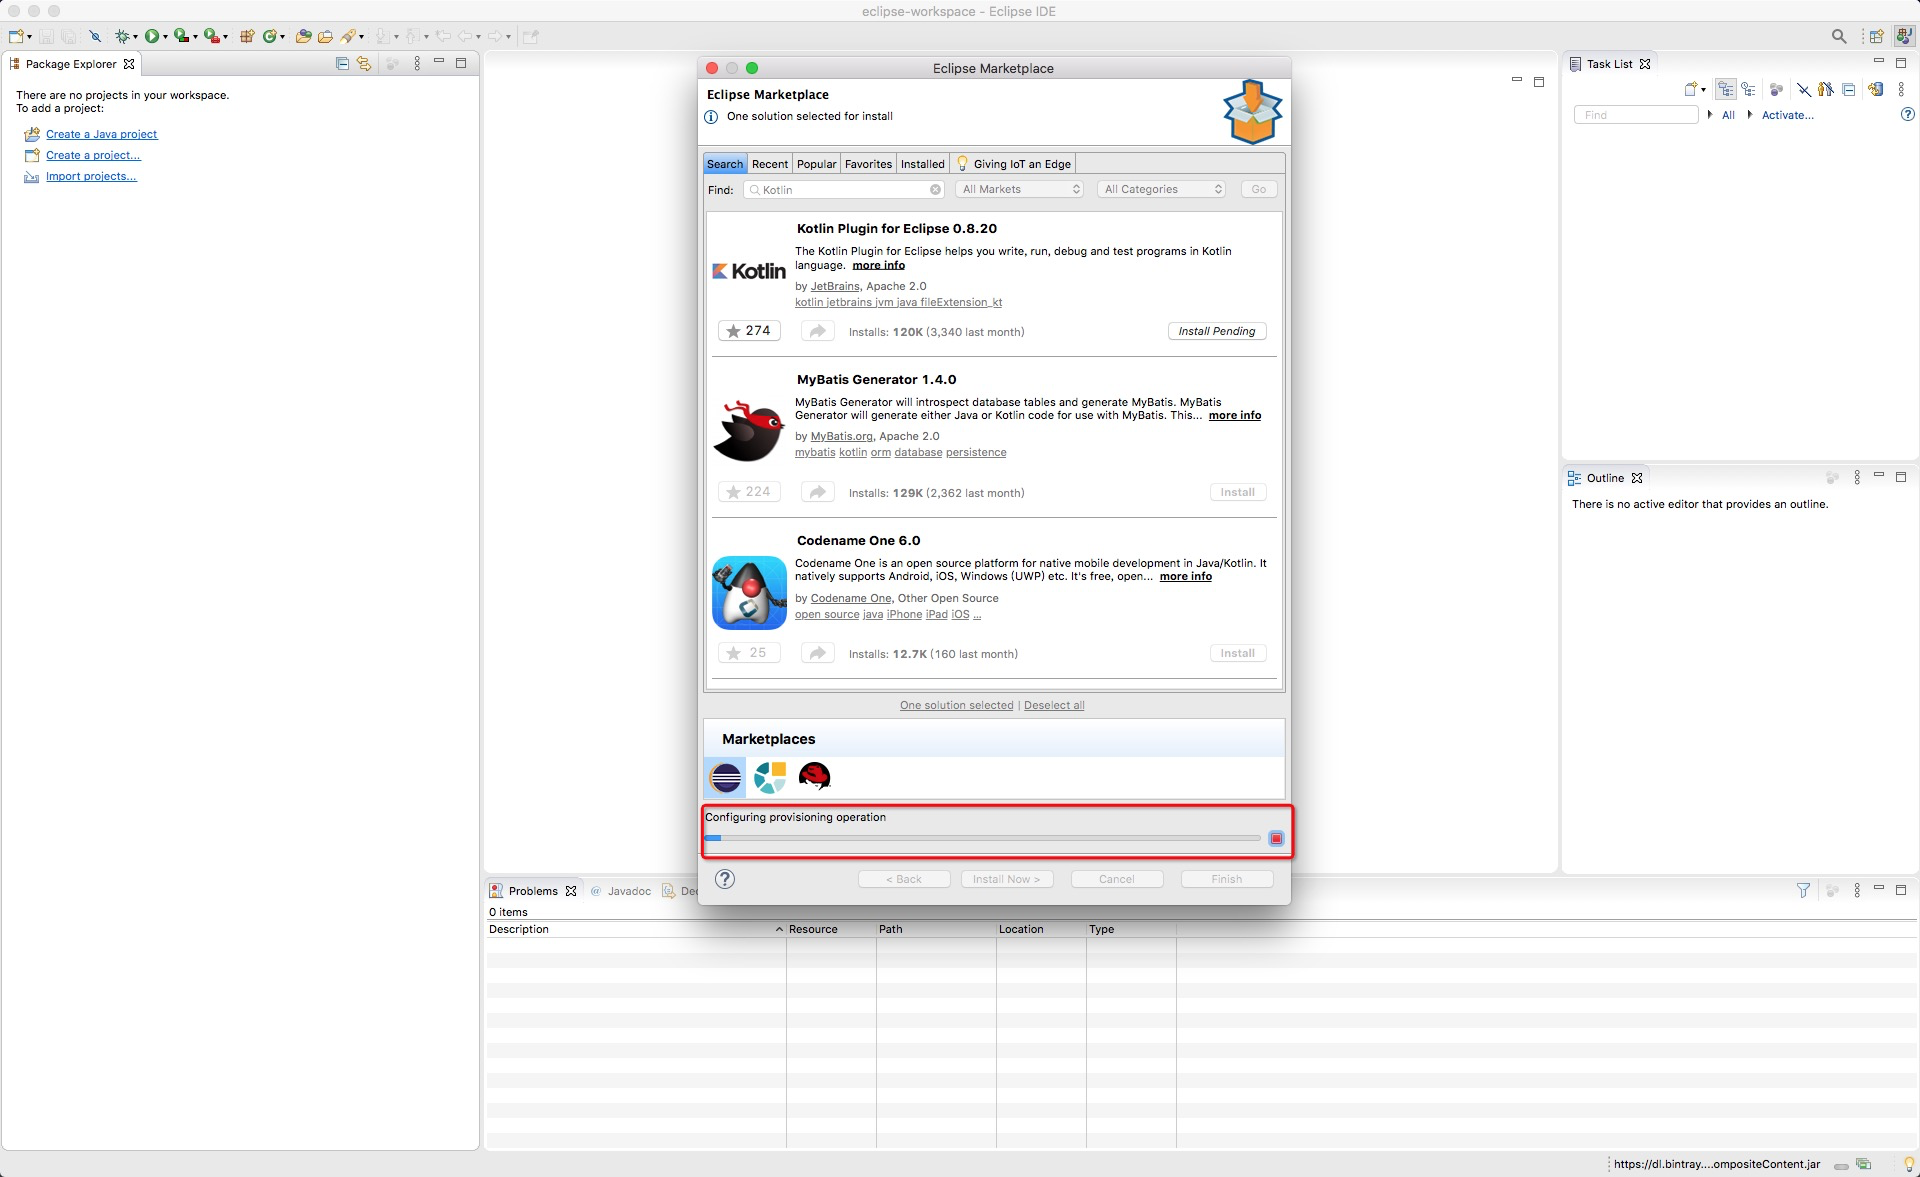Click Synchronize Changed in Task List
This screenshot has height=1177, width=1920.
[x=1875, y=89]
